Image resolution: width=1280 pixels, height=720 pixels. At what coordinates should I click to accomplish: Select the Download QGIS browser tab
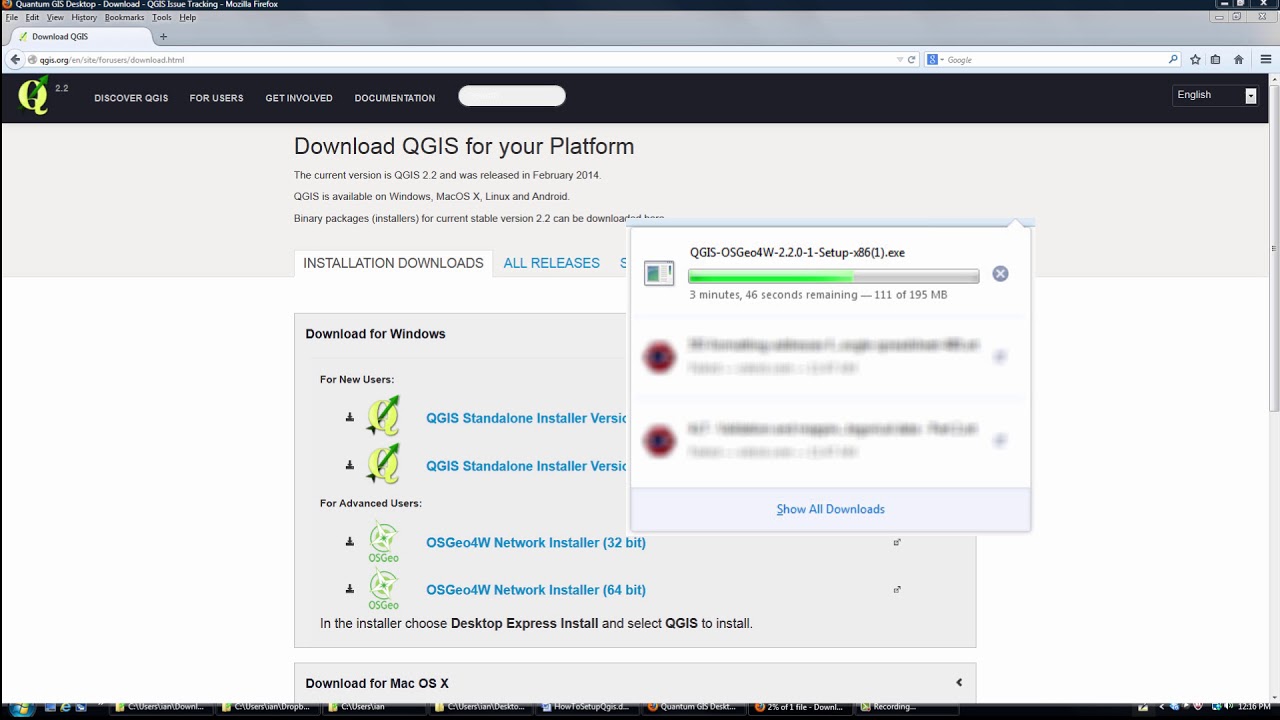(82, 37)
